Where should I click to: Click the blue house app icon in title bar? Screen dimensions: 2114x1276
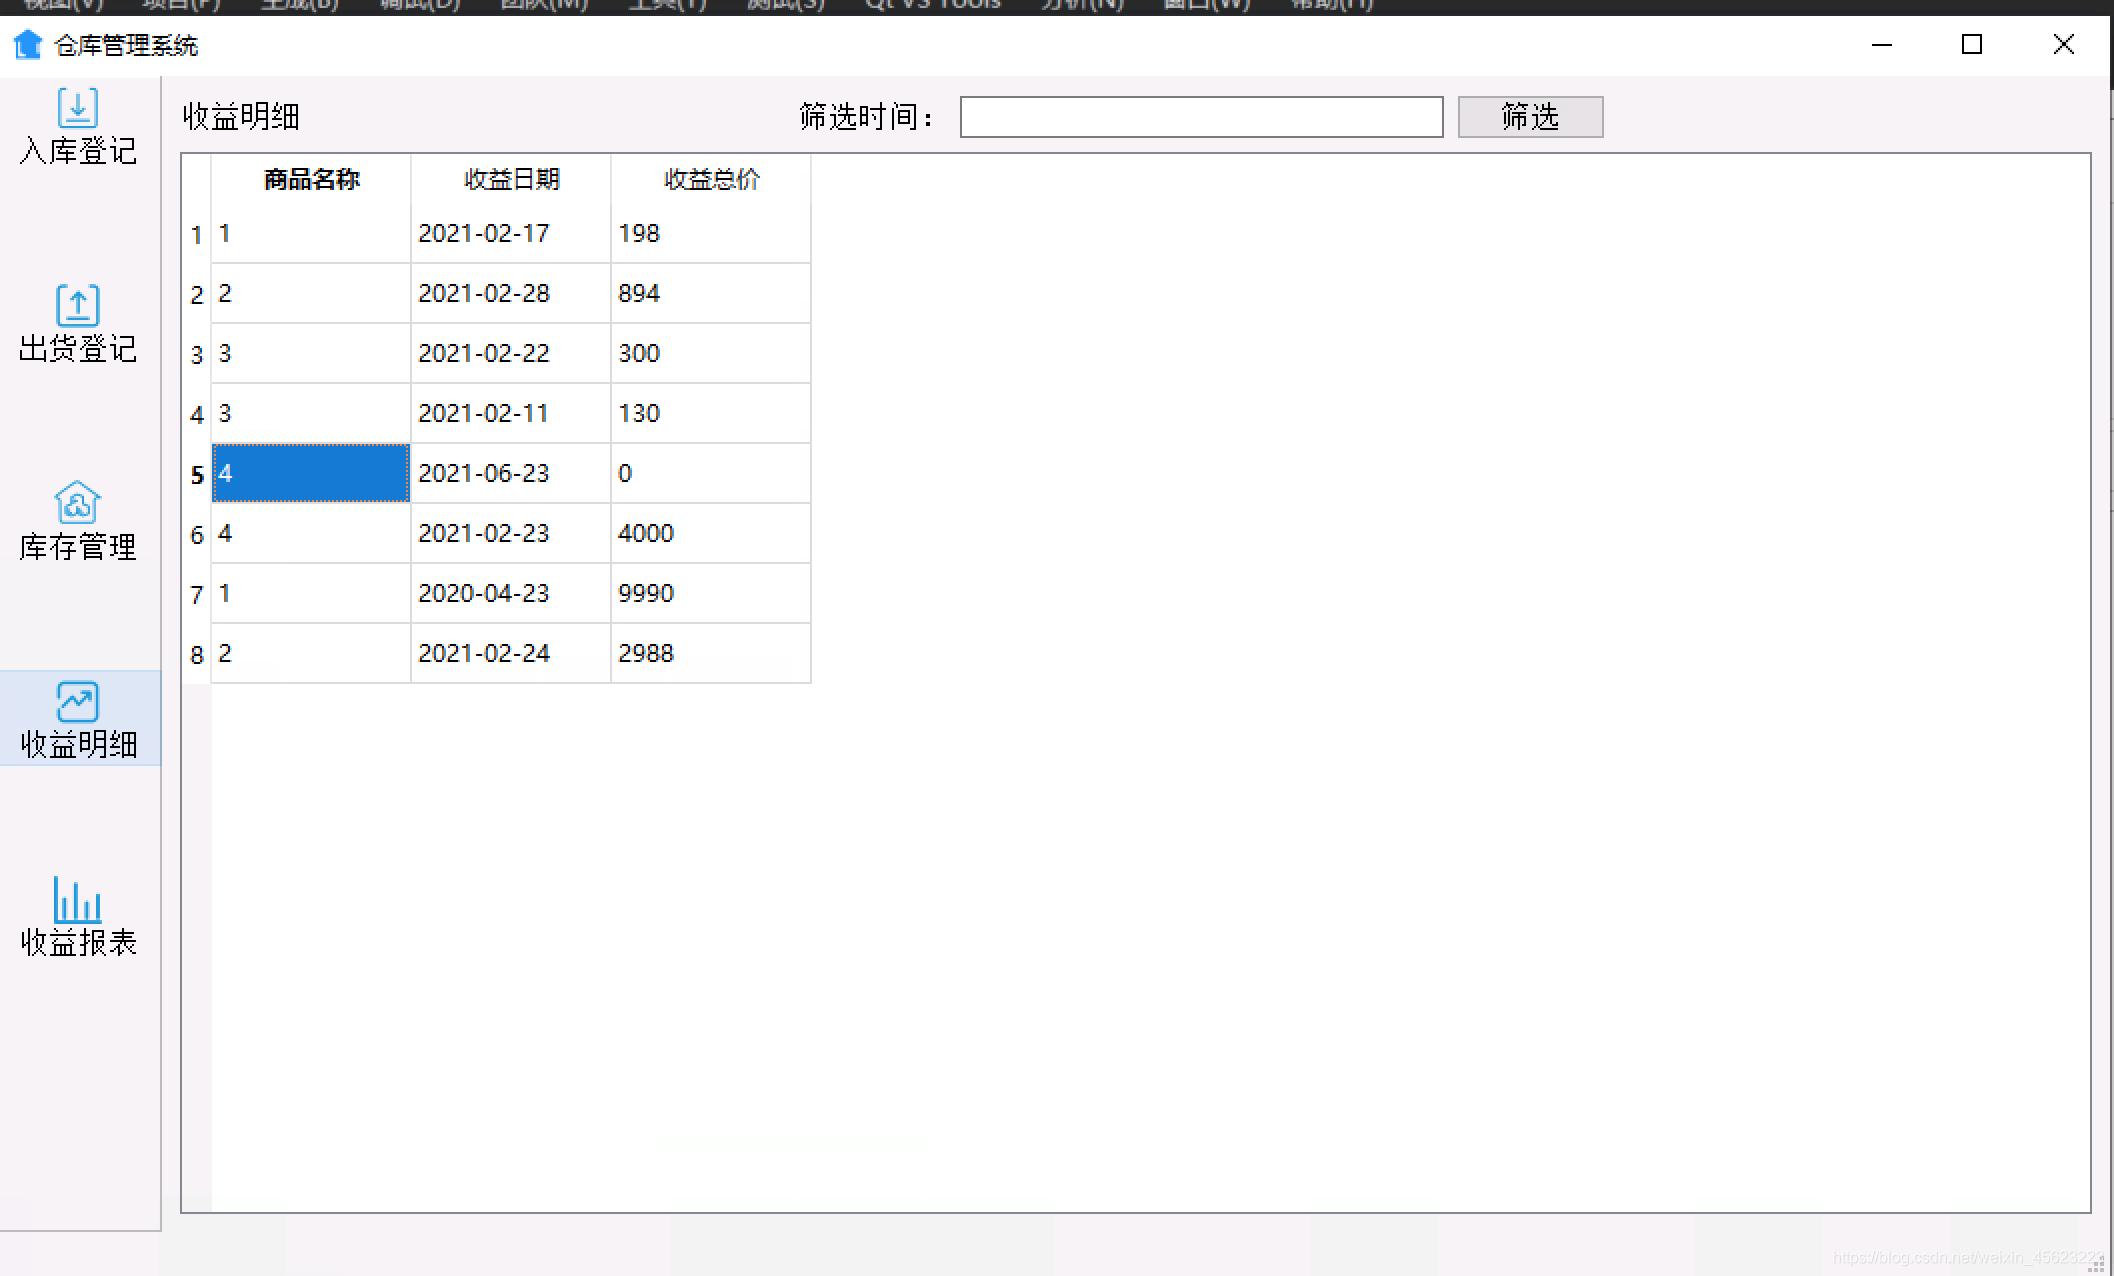28,45
